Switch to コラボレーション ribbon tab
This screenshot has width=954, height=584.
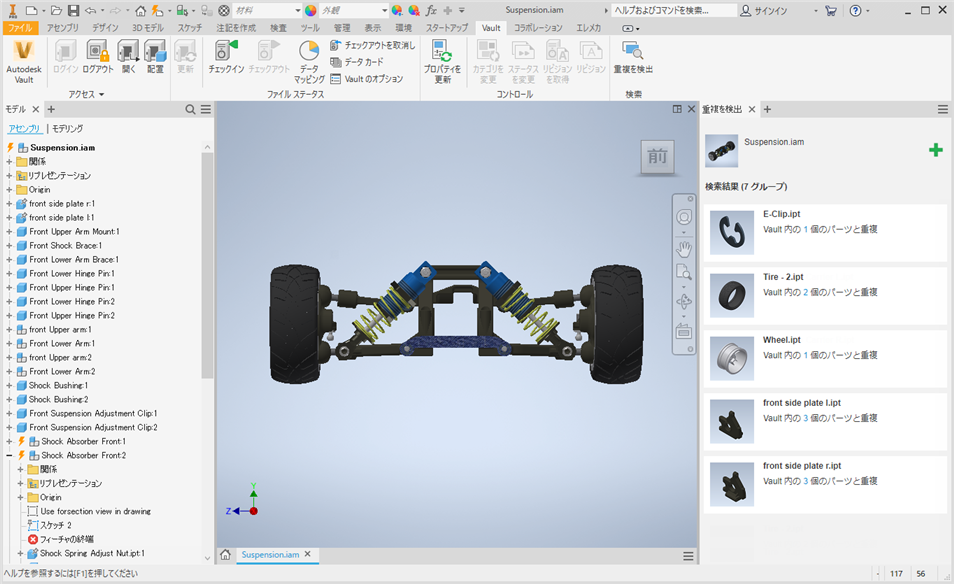click(x=538, y=28)
